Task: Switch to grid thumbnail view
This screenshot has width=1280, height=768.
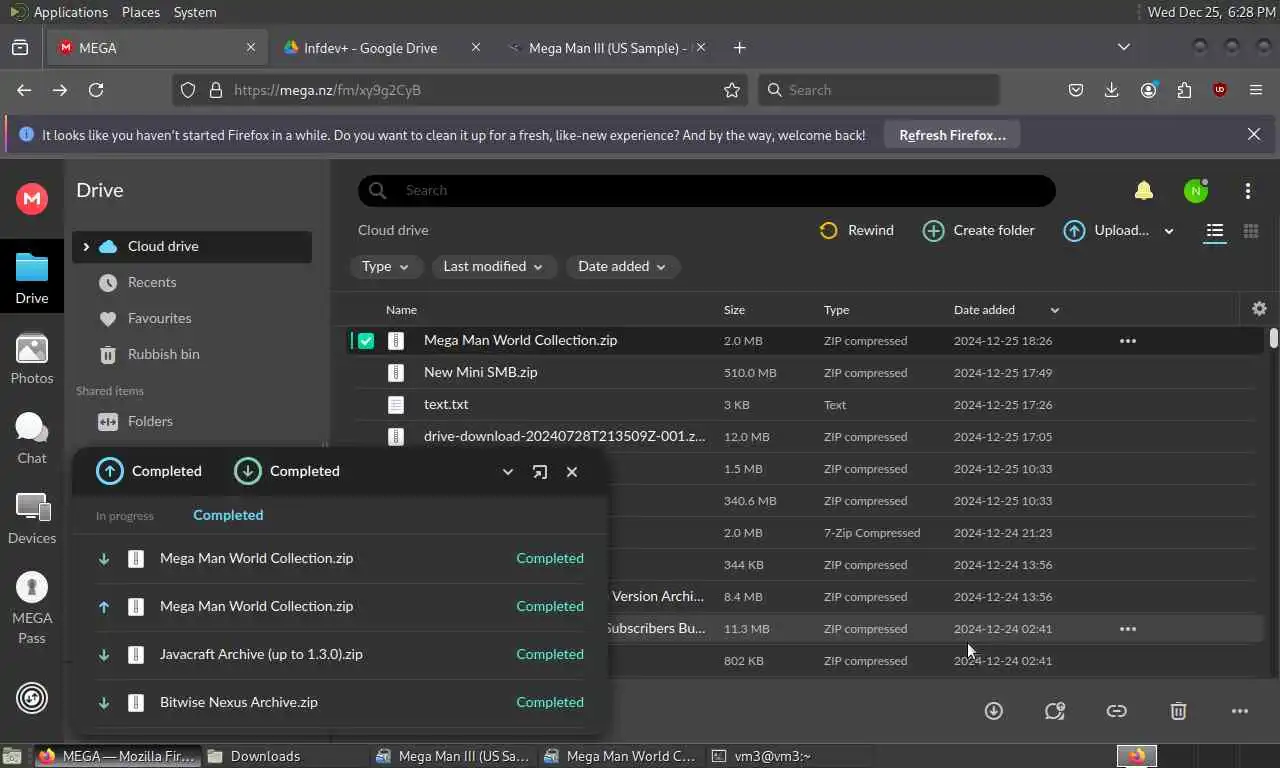Action: [x=1250, y=231]
